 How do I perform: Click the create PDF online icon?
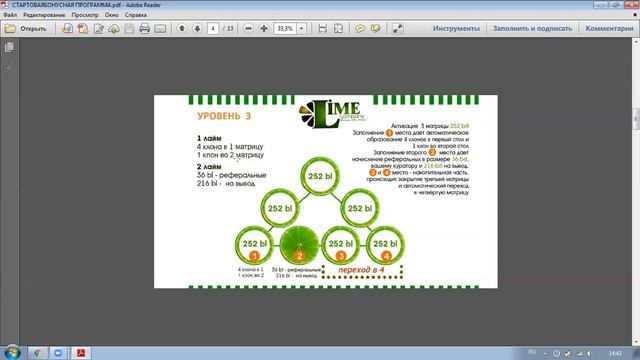67,29
